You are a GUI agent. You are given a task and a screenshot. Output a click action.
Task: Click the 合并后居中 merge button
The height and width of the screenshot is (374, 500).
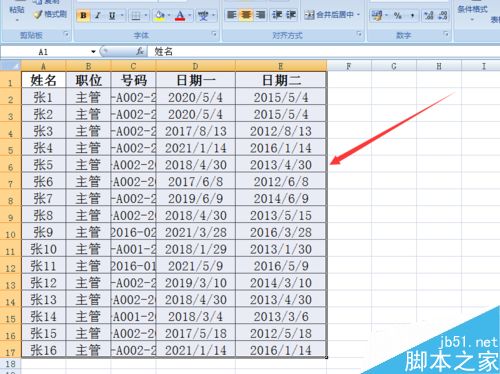point(329,15)
